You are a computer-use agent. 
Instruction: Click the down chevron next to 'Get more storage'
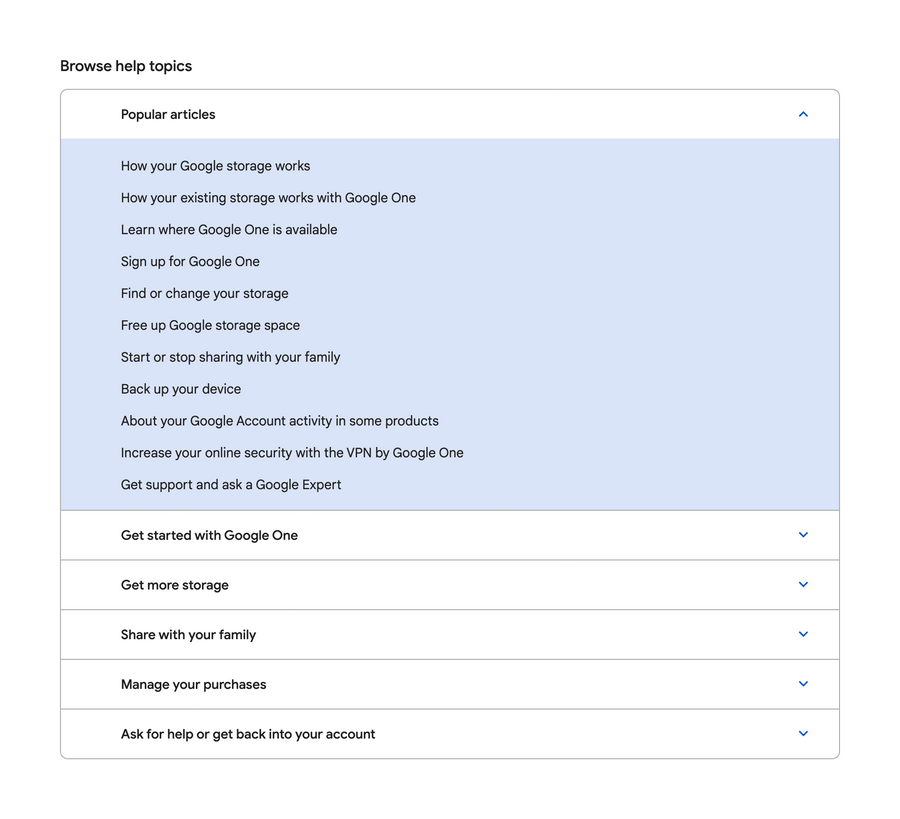[x=803, y=584]
